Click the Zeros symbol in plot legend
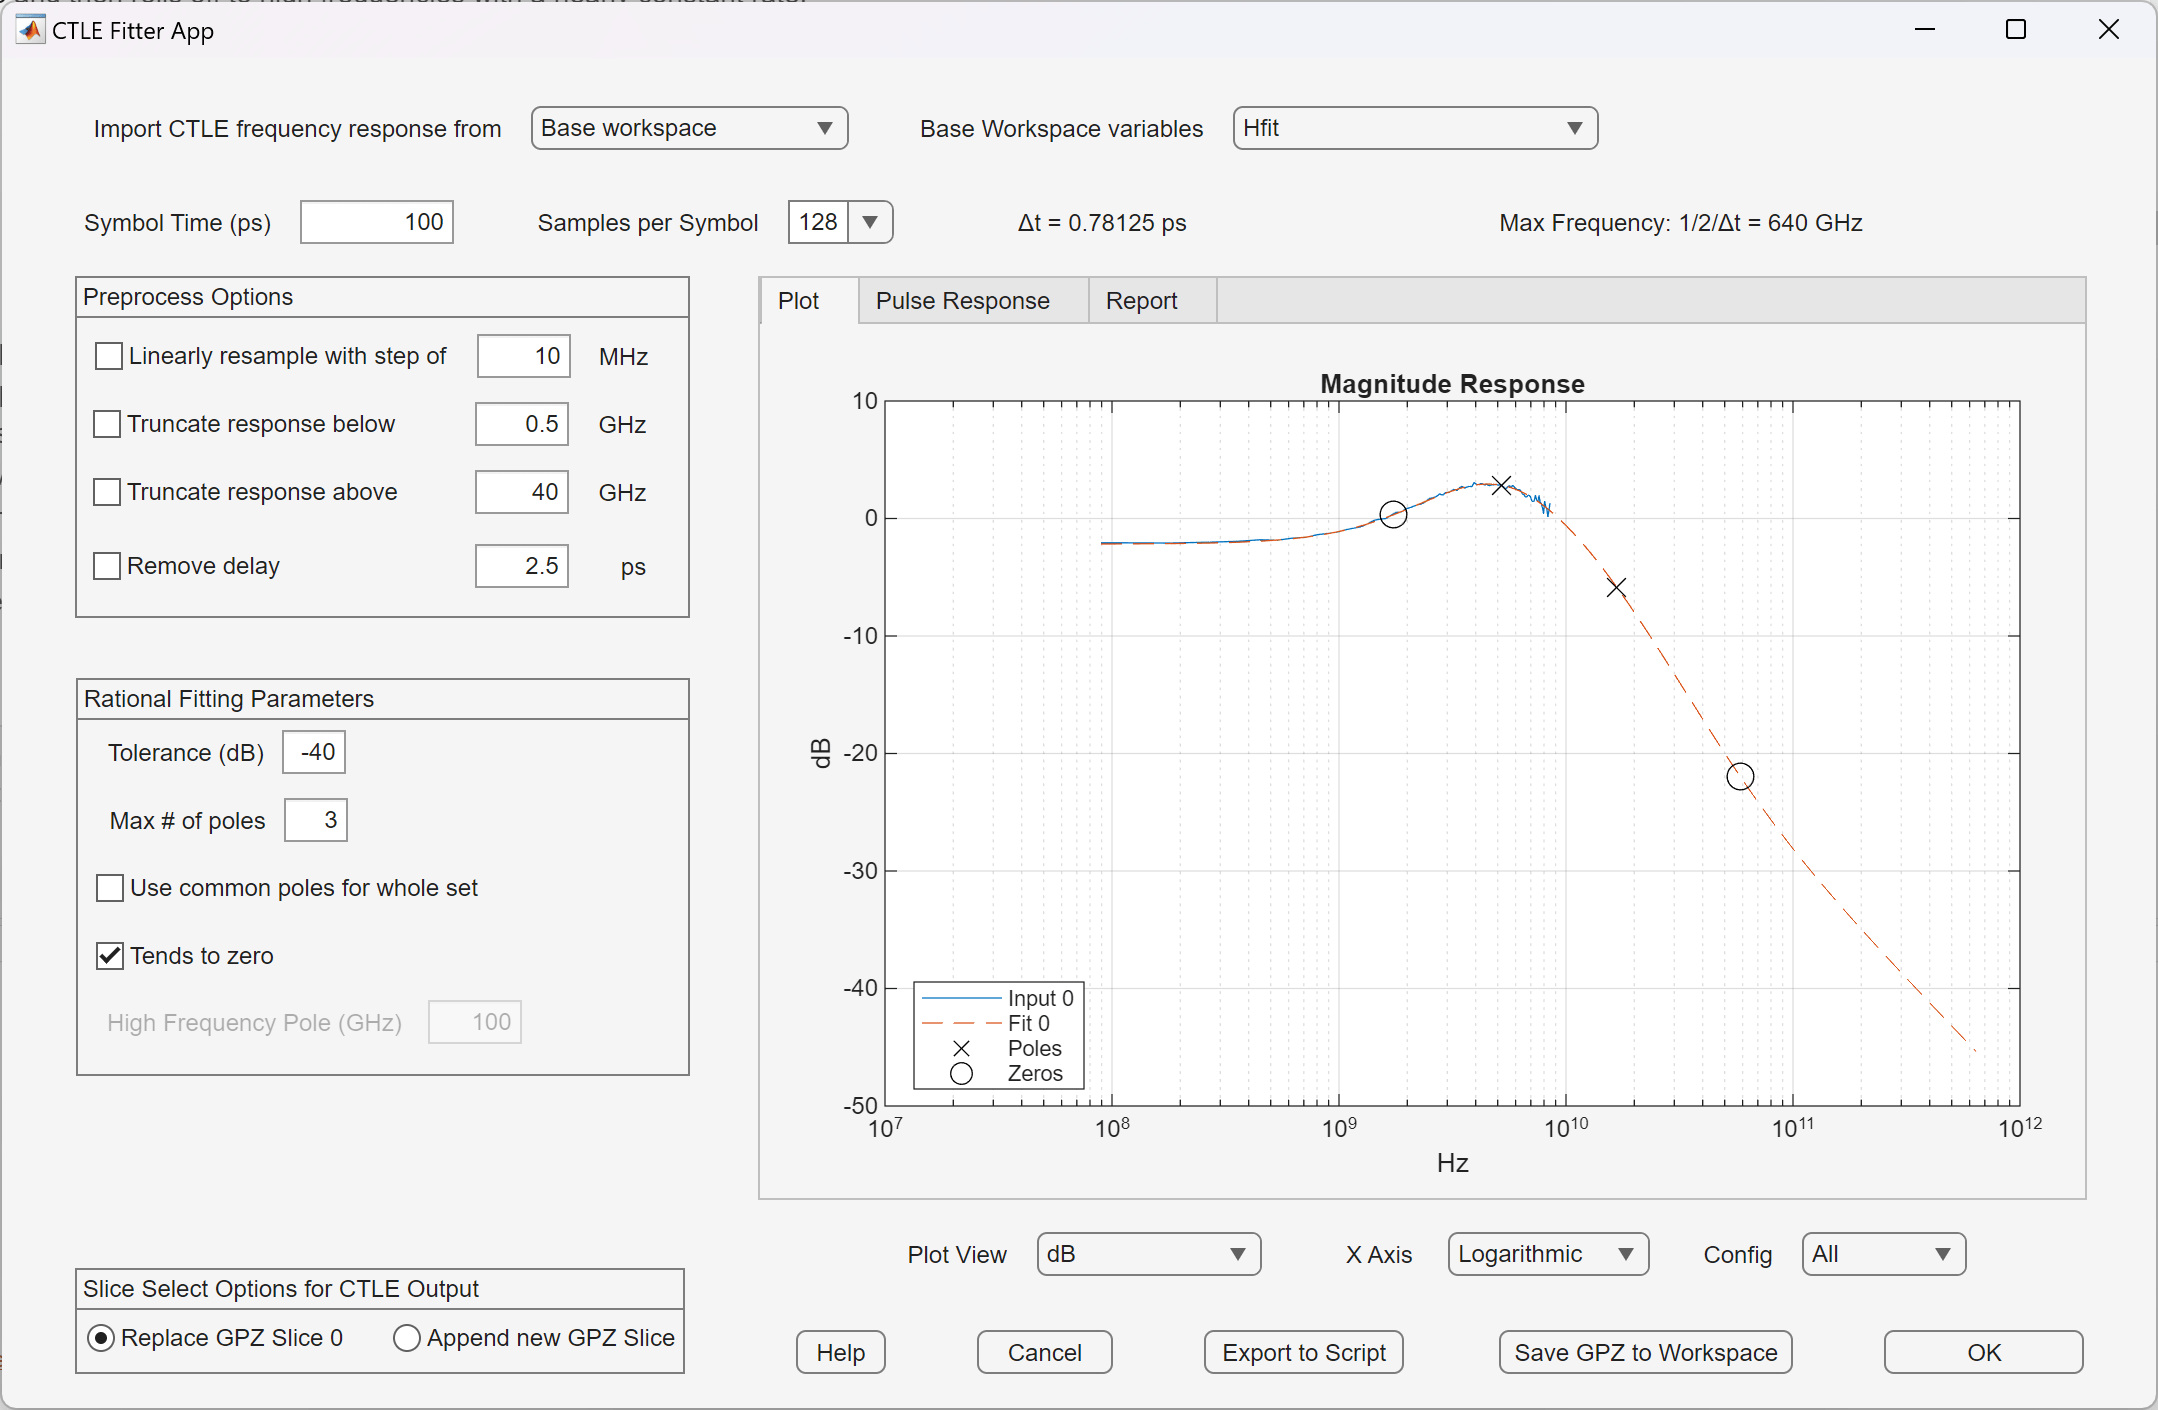2158x1410 pixels. click(961, 1074)
